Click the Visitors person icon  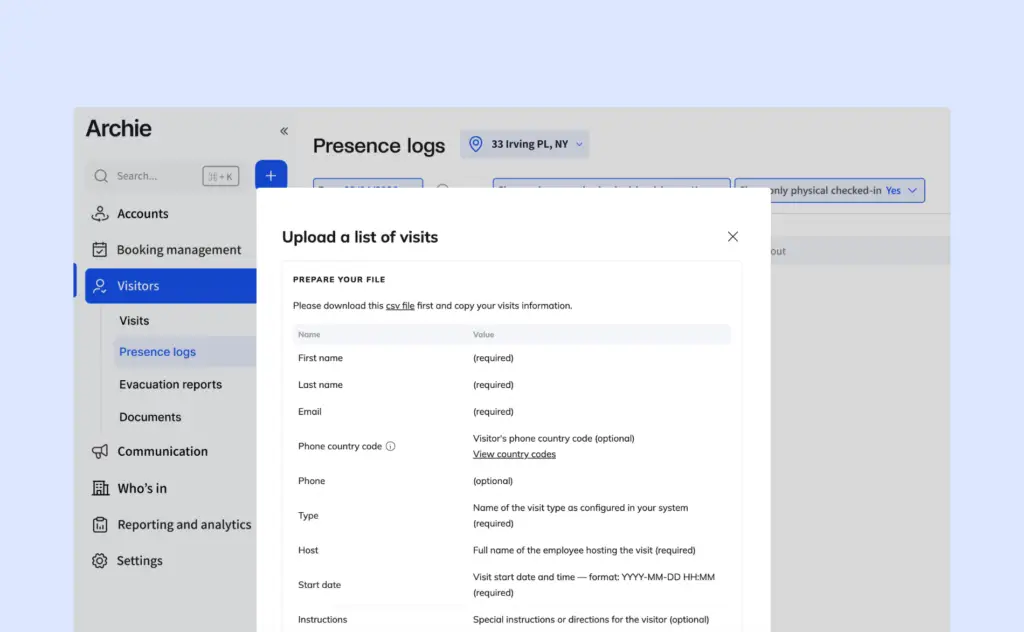(x=99, y=286)
